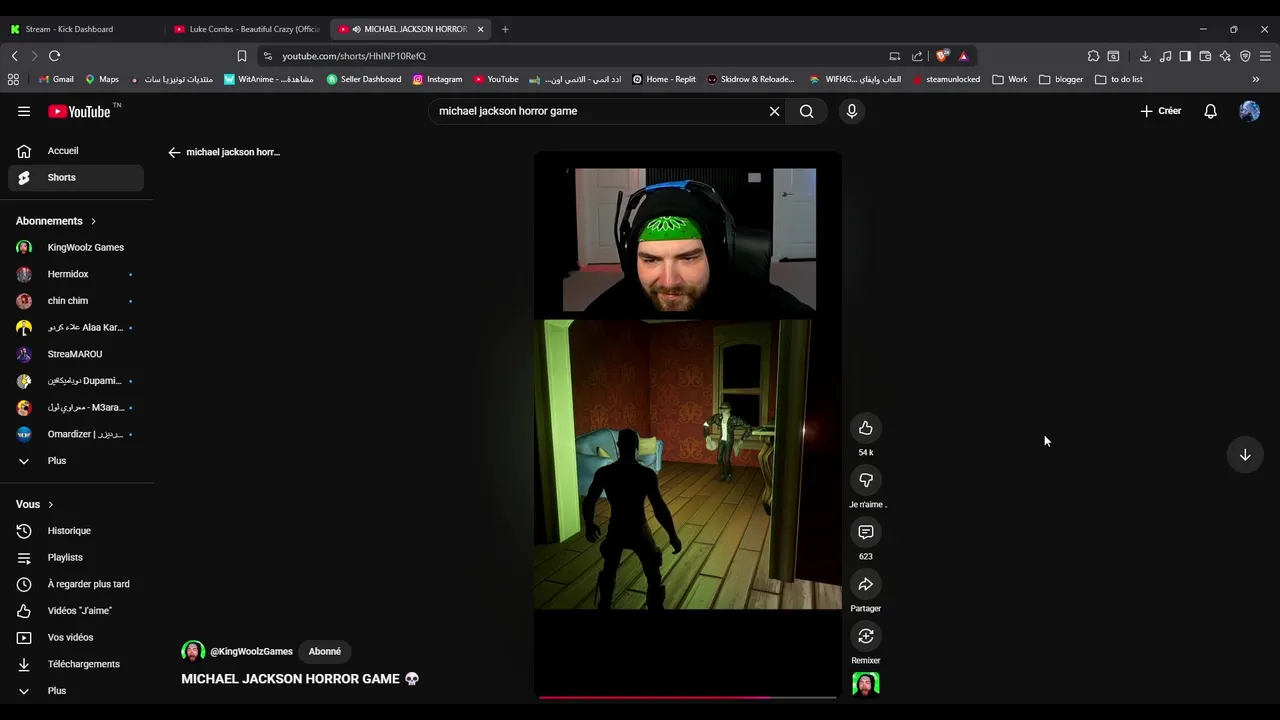Open the Brave Wallet icon
This screenshot has width=1280, height=720.
1205,56
